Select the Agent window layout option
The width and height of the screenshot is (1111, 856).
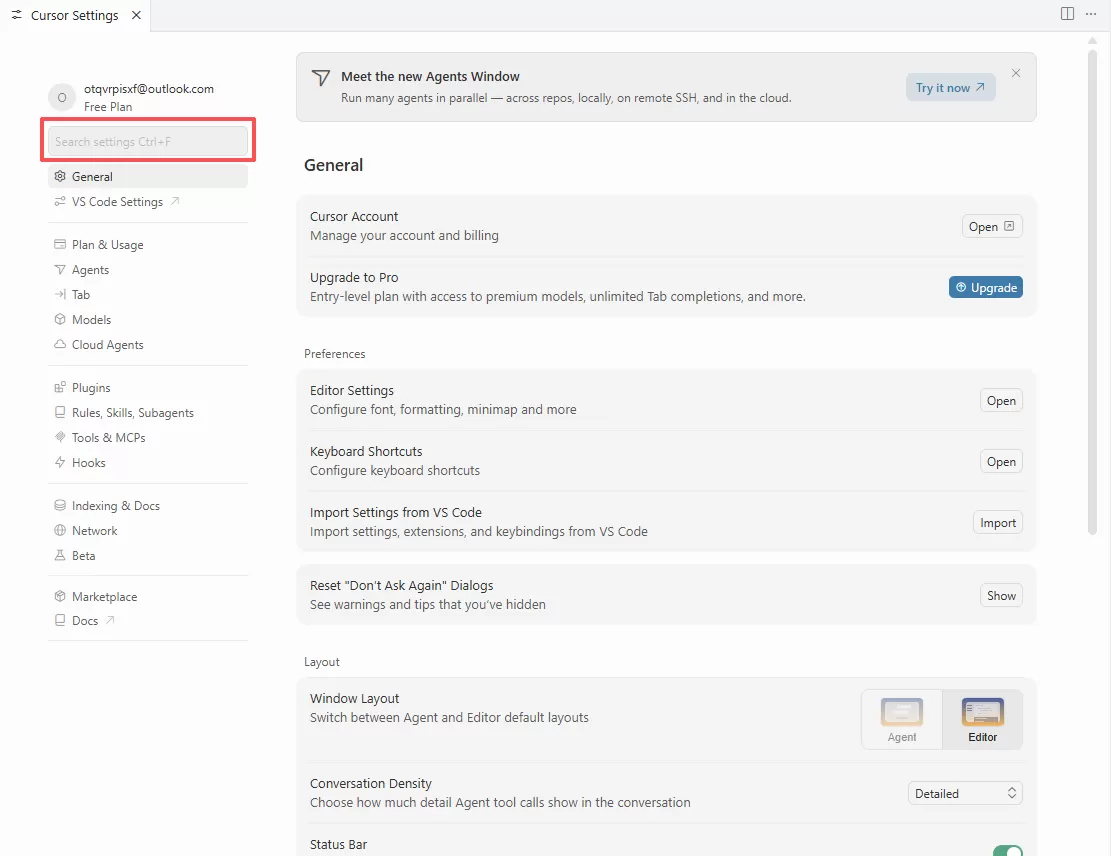902,719
